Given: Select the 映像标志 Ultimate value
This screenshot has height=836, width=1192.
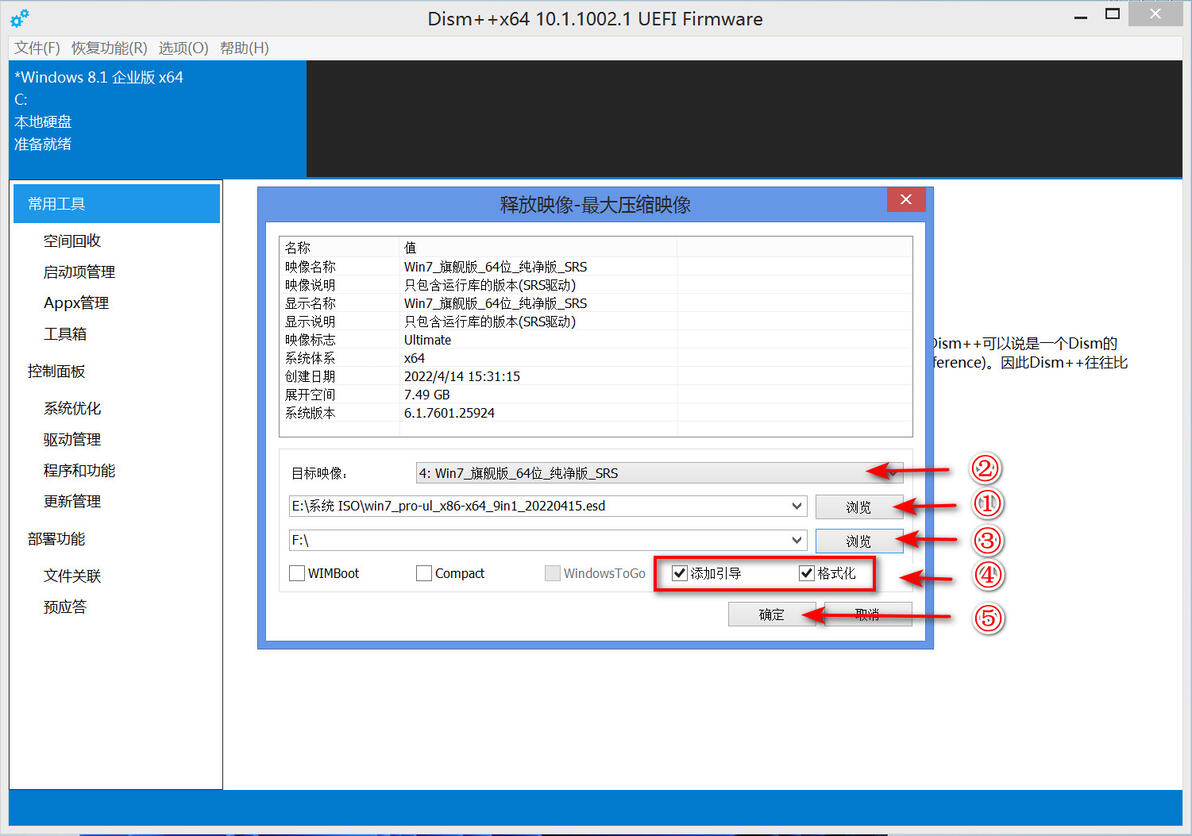Looking at the screenshot, I should click(427, 340).
